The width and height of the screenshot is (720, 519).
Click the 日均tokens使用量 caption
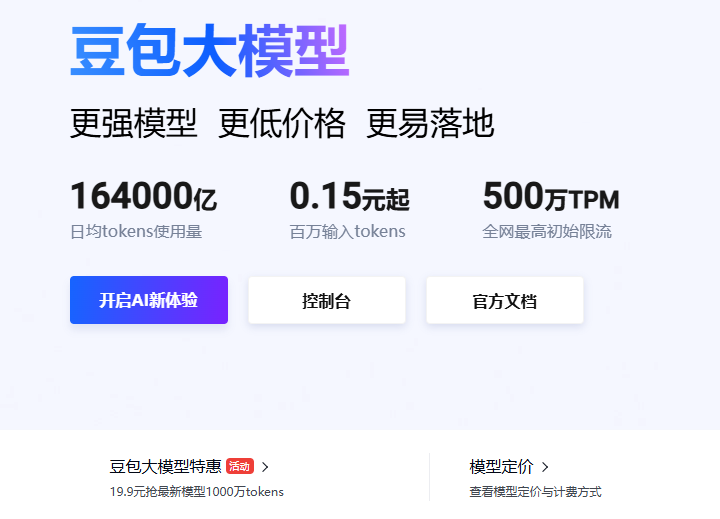(x=136, y=231)
